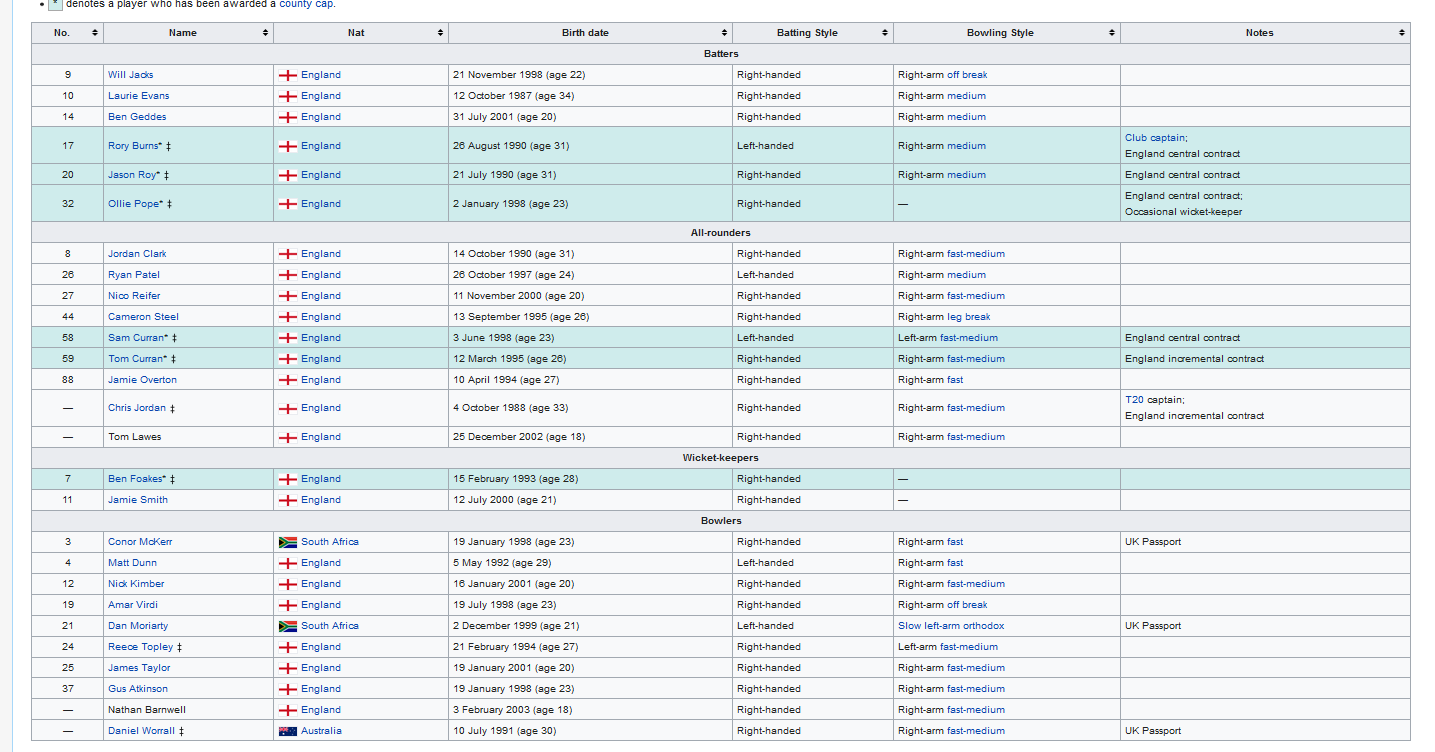Image resolution: width=1435 pixels, height=752 pixels.
Task: Open the Ben Foakes player link
Action: point(134,479)
